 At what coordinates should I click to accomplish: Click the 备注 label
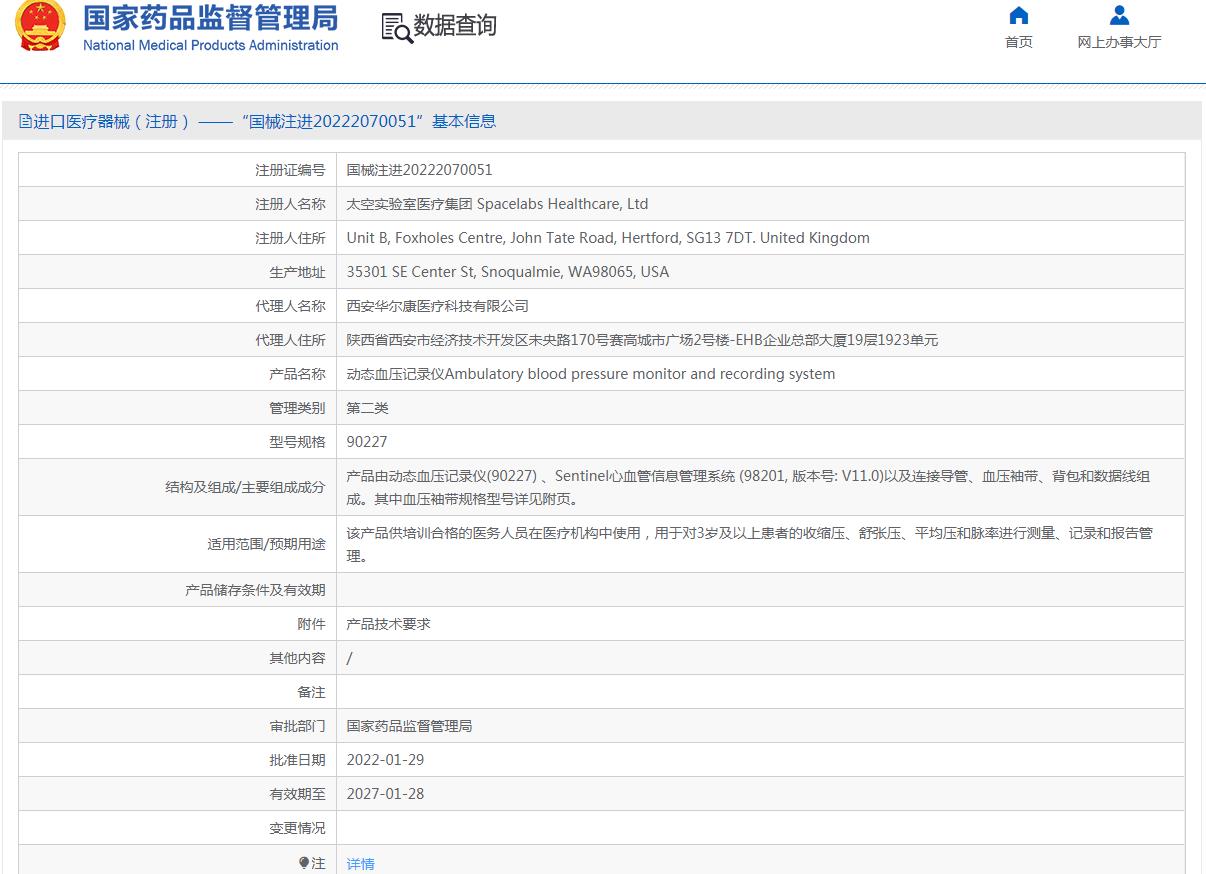pos(311,692)
